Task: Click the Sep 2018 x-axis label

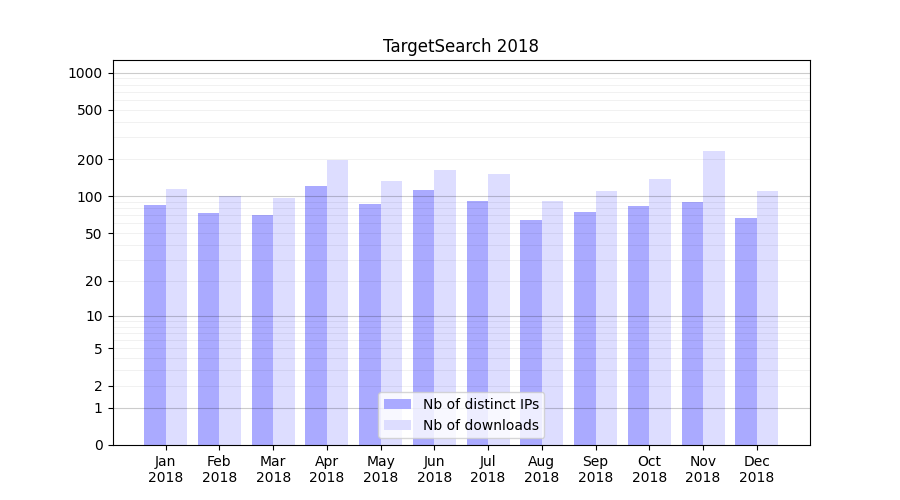Action: (595, 469)
